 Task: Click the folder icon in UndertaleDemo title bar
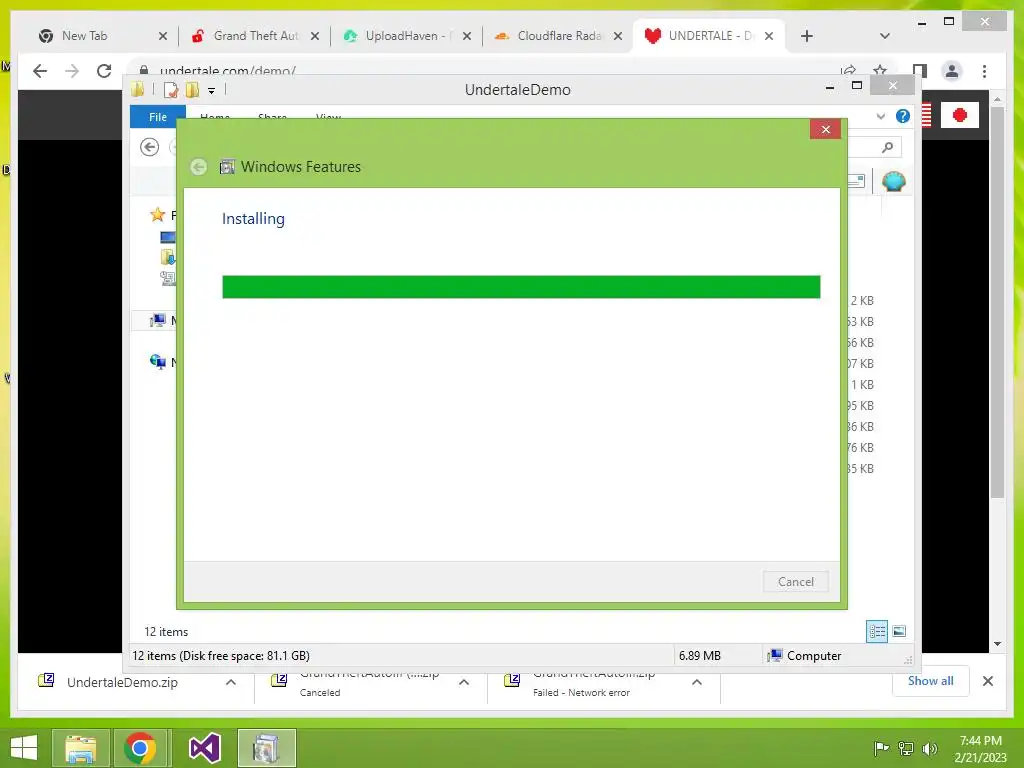[x=138, y=89]
